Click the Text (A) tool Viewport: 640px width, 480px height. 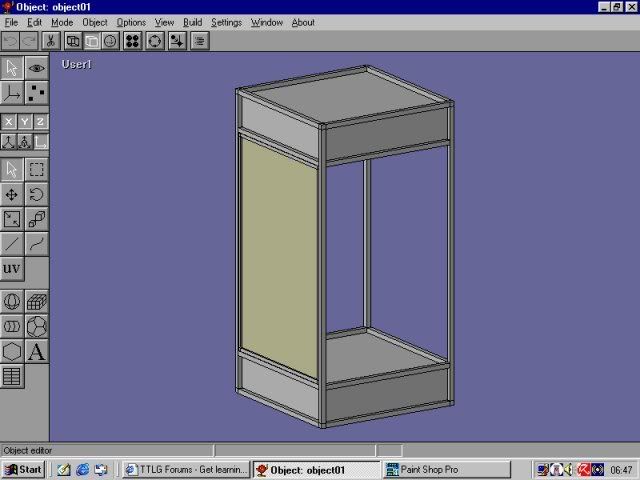[x=36, y=352]
